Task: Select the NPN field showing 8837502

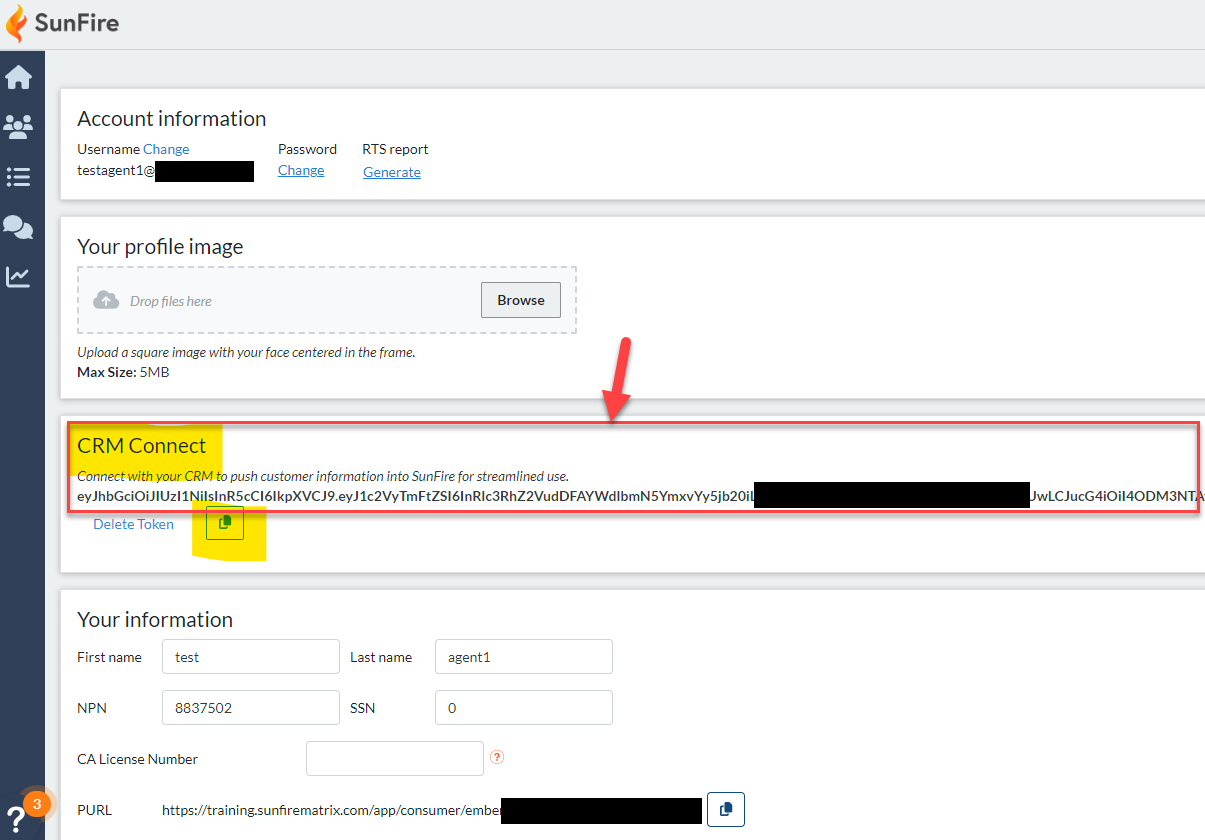Action: tap(250, 707)
